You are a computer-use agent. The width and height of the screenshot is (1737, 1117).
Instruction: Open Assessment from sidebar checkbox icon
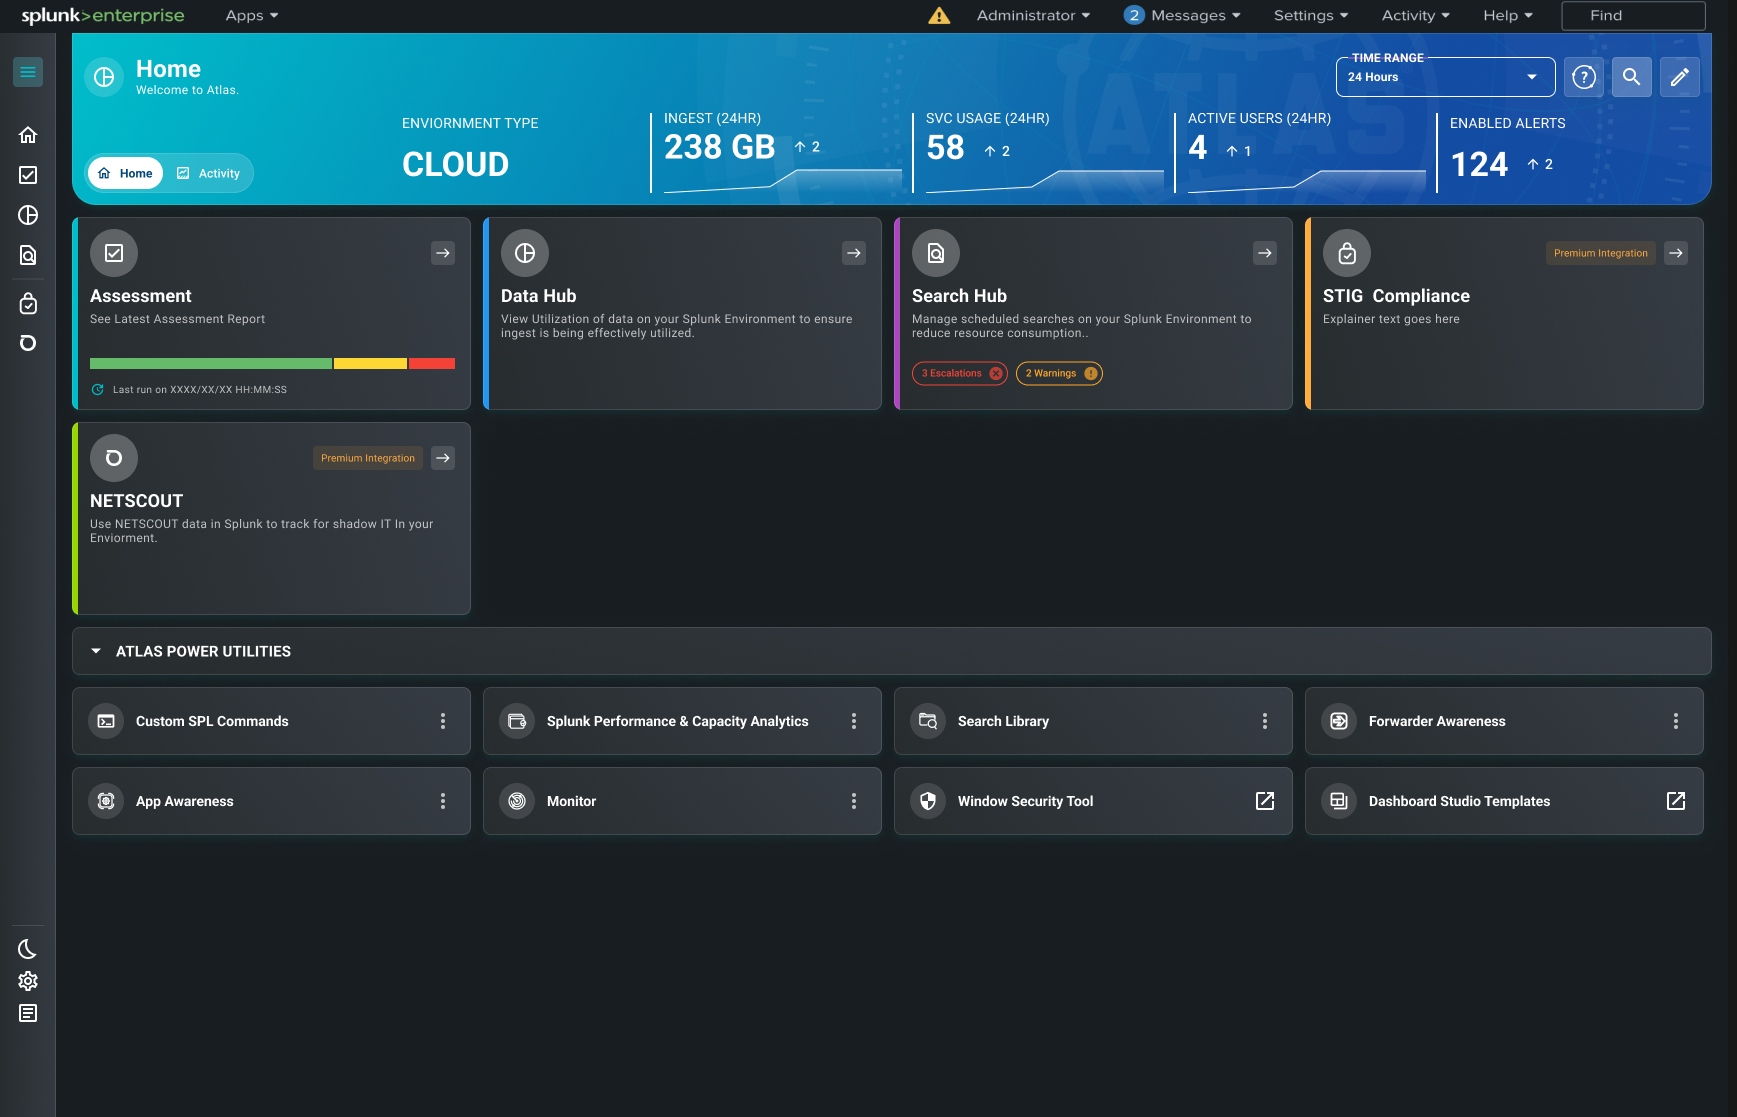coord(28,175)
